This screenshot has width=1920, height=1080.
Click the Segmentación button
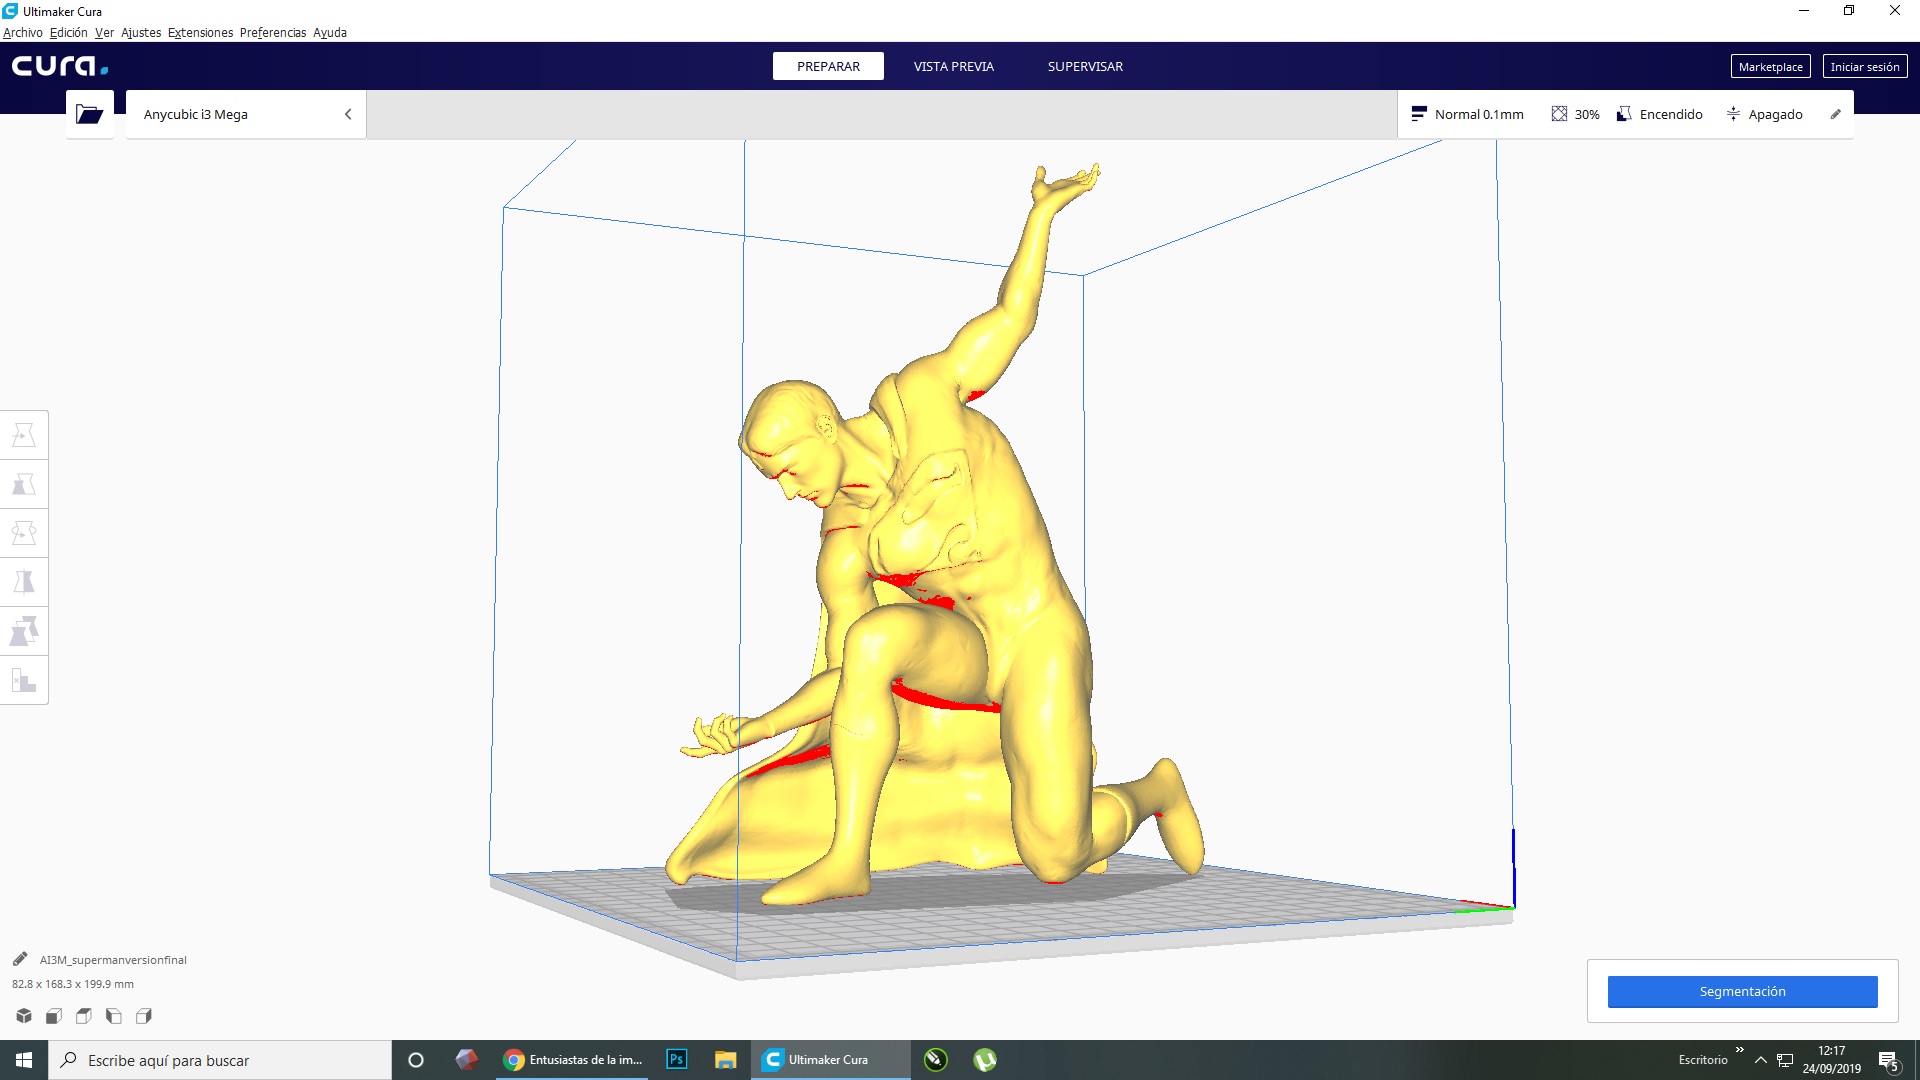(x=1742, y=991)
